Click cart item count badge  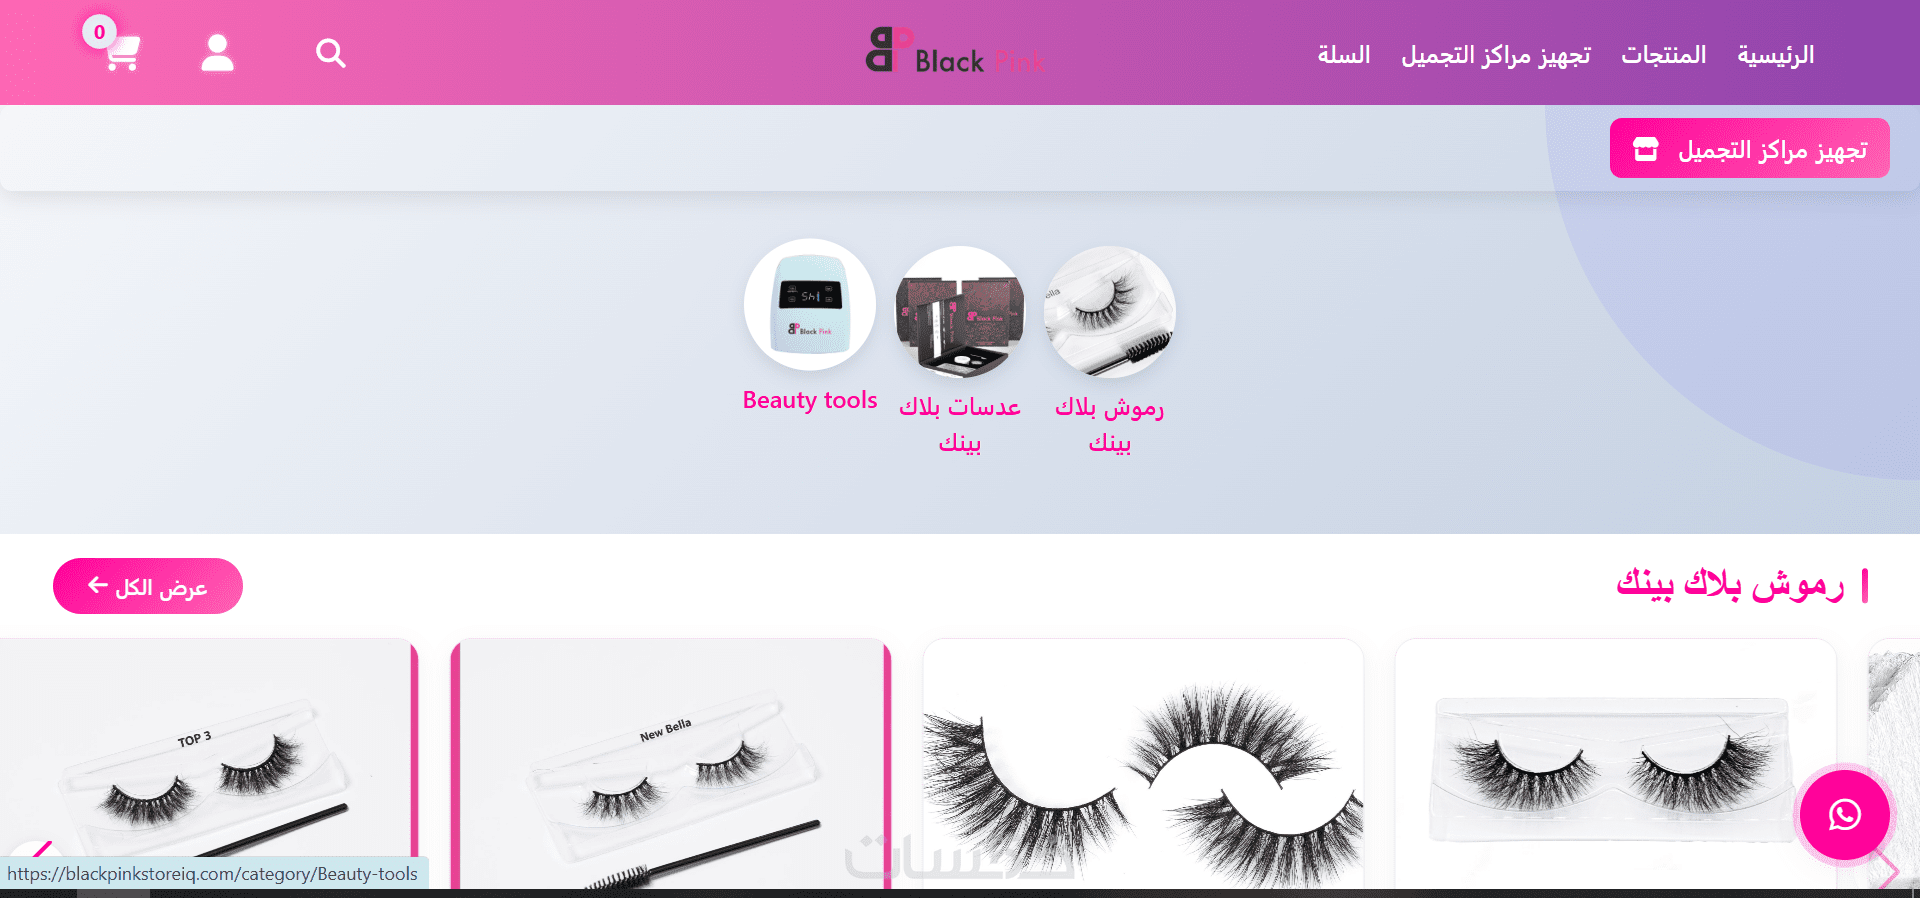[x=99, y=32]
